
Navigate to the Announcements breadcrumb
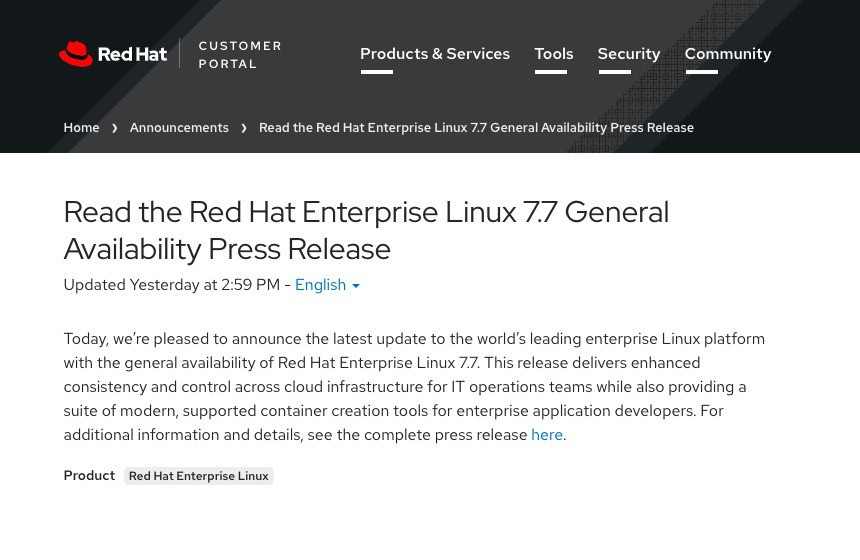[x=179, y=128]
